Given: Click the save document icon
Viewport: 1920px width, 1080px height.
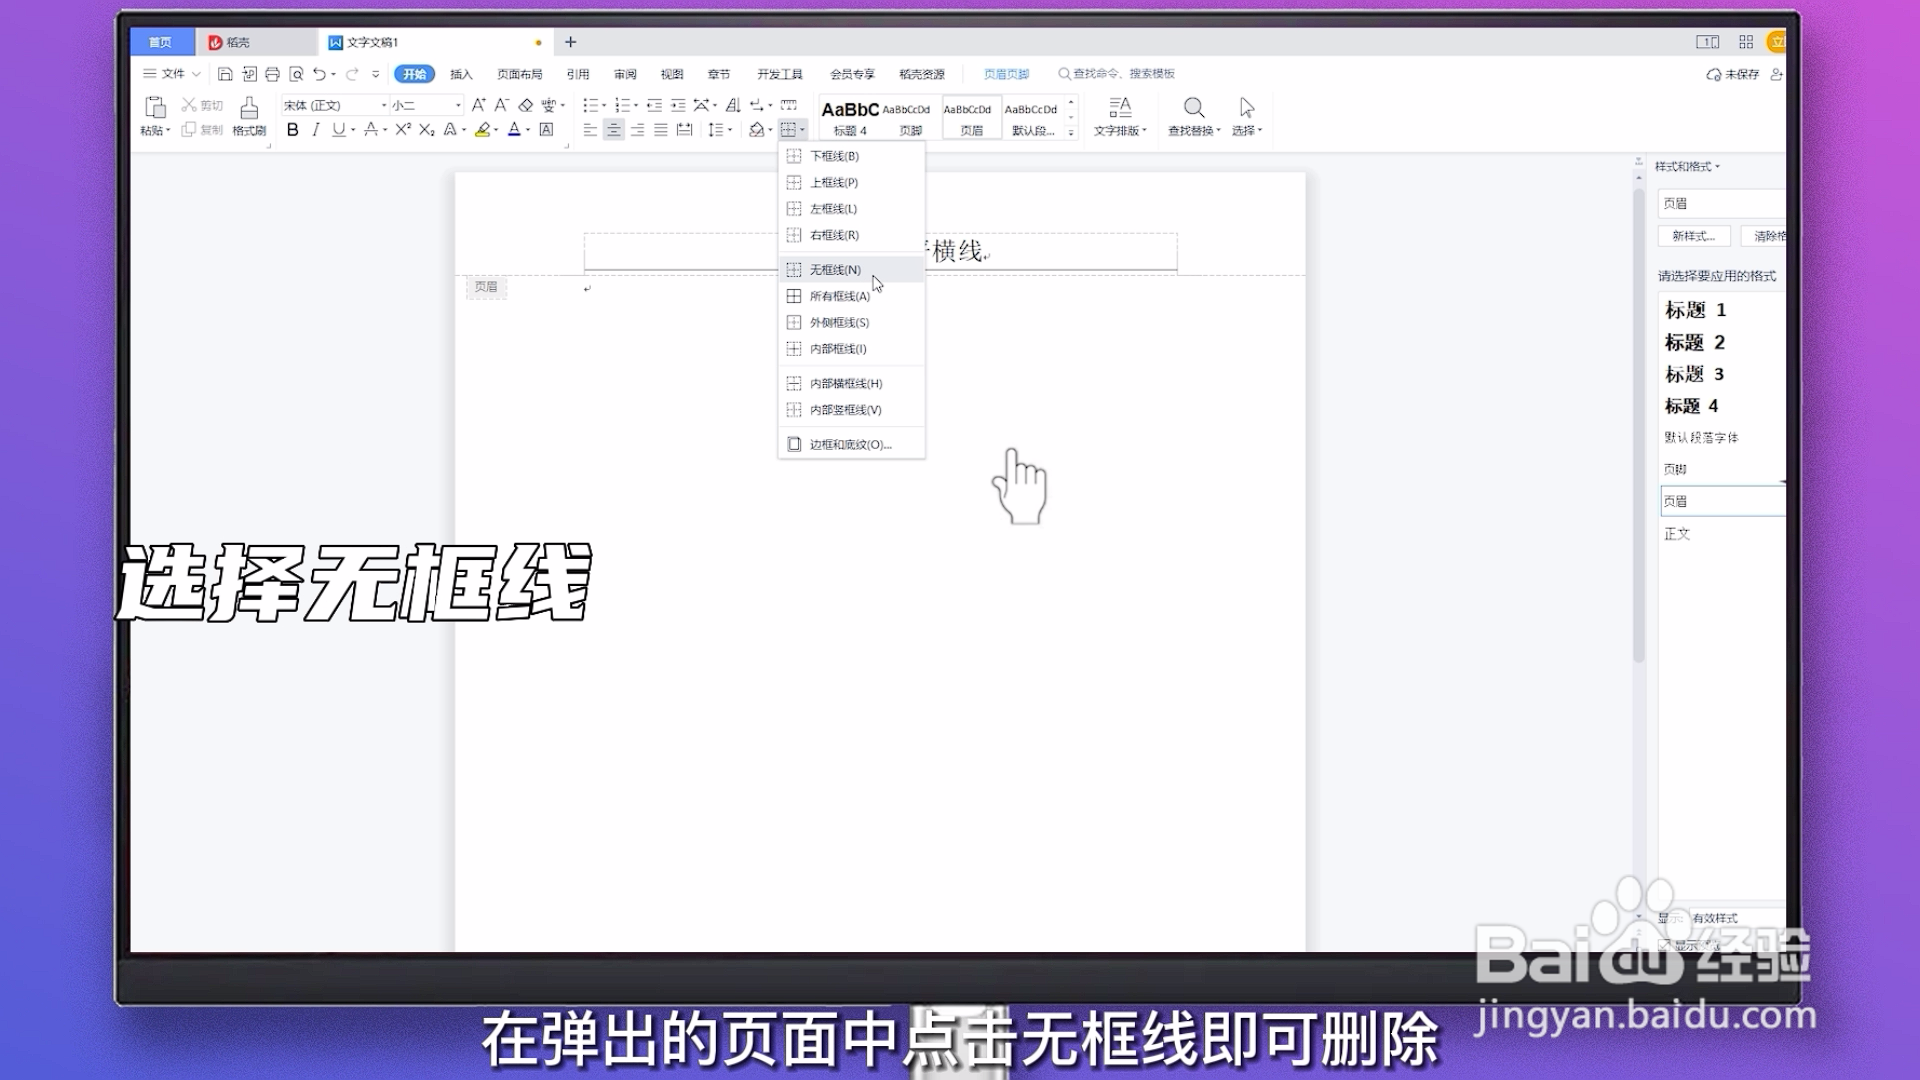Looking at the screenshot, I should point(225,74).
